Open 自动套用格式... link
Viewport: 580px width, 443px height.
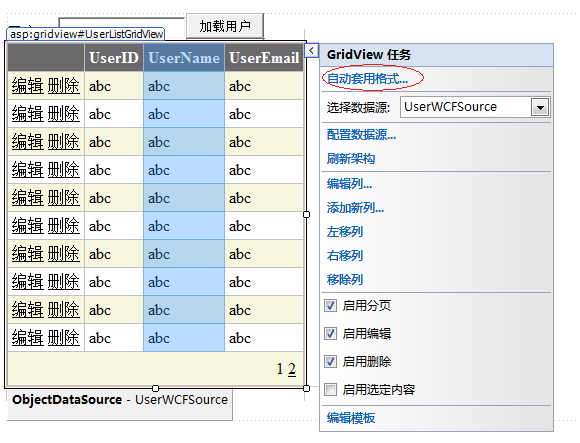point(367,78)
